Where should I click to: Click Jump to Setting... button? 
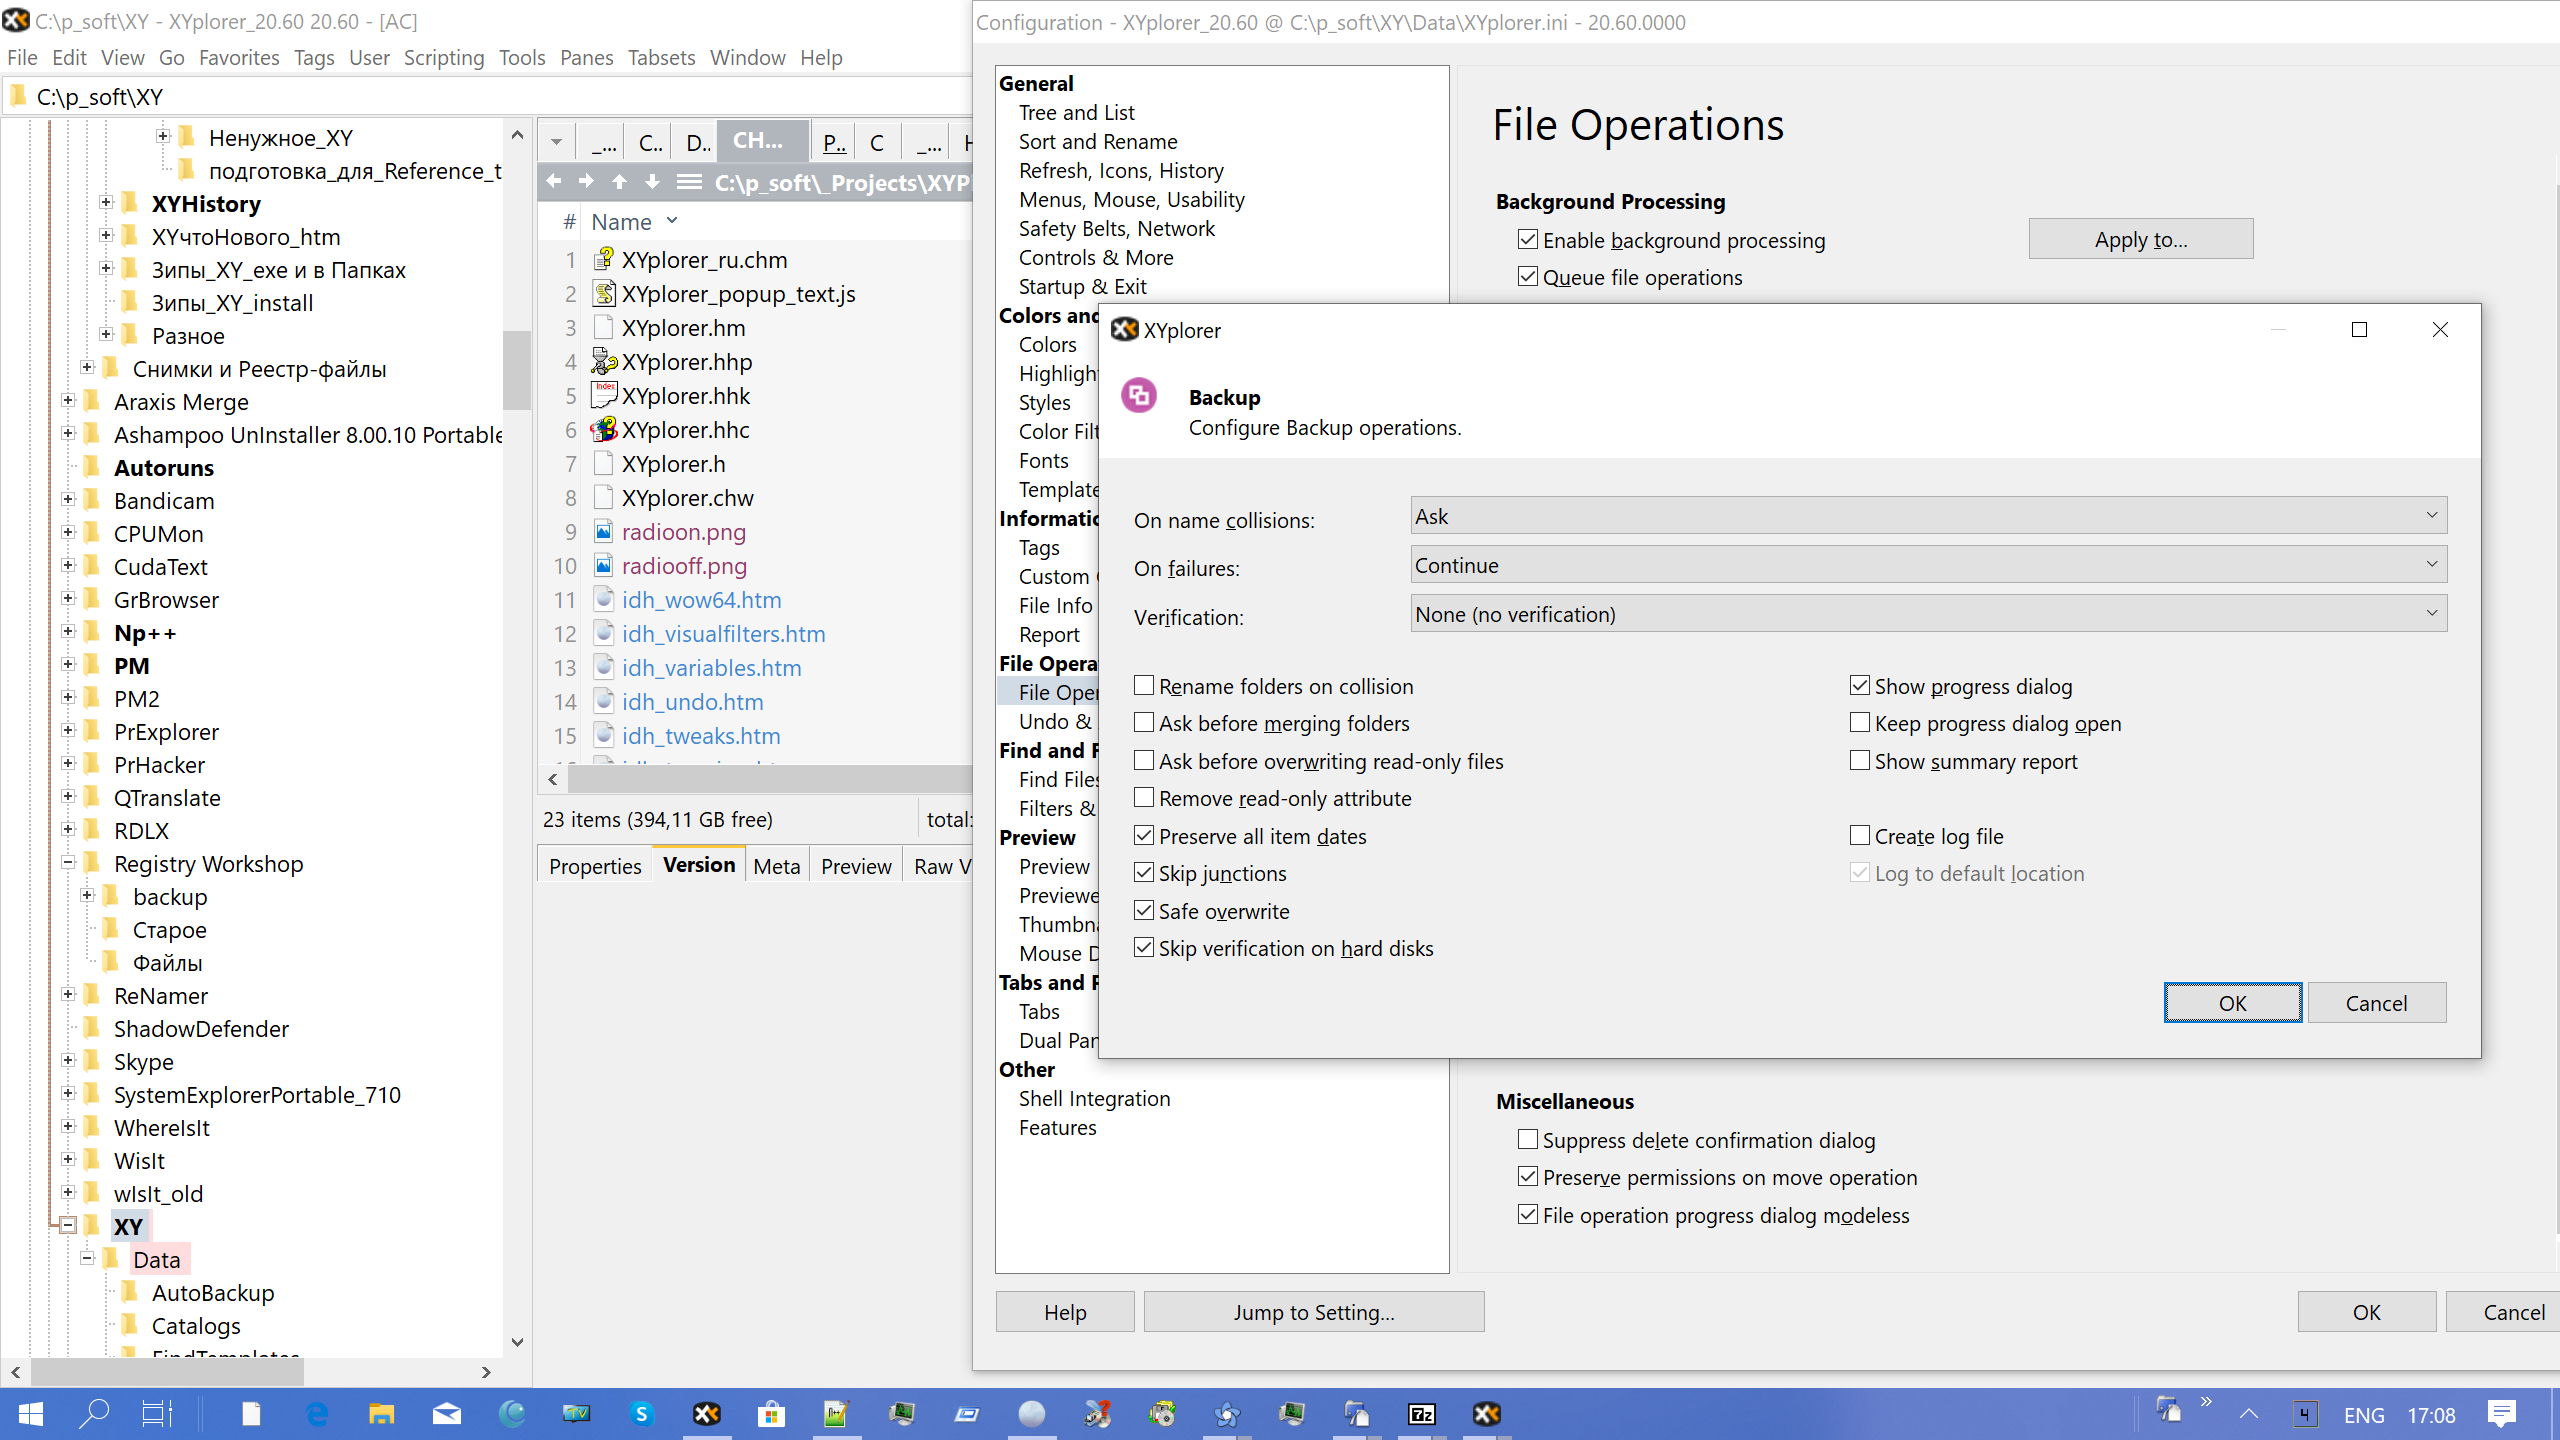tap(1314, 1312)
